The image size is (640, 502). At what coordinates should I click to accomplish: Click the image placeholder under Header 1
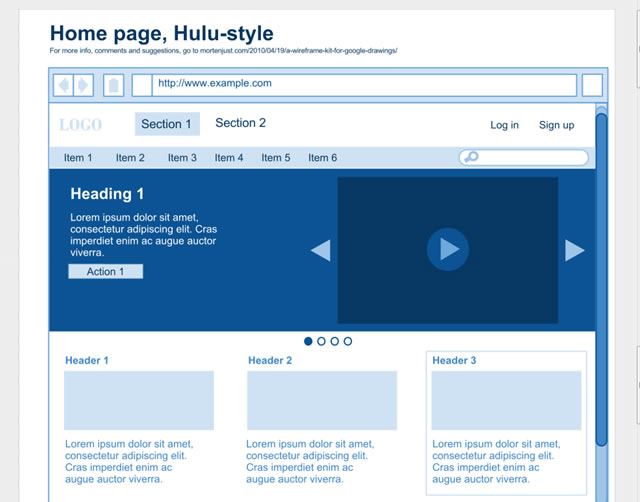139,400
